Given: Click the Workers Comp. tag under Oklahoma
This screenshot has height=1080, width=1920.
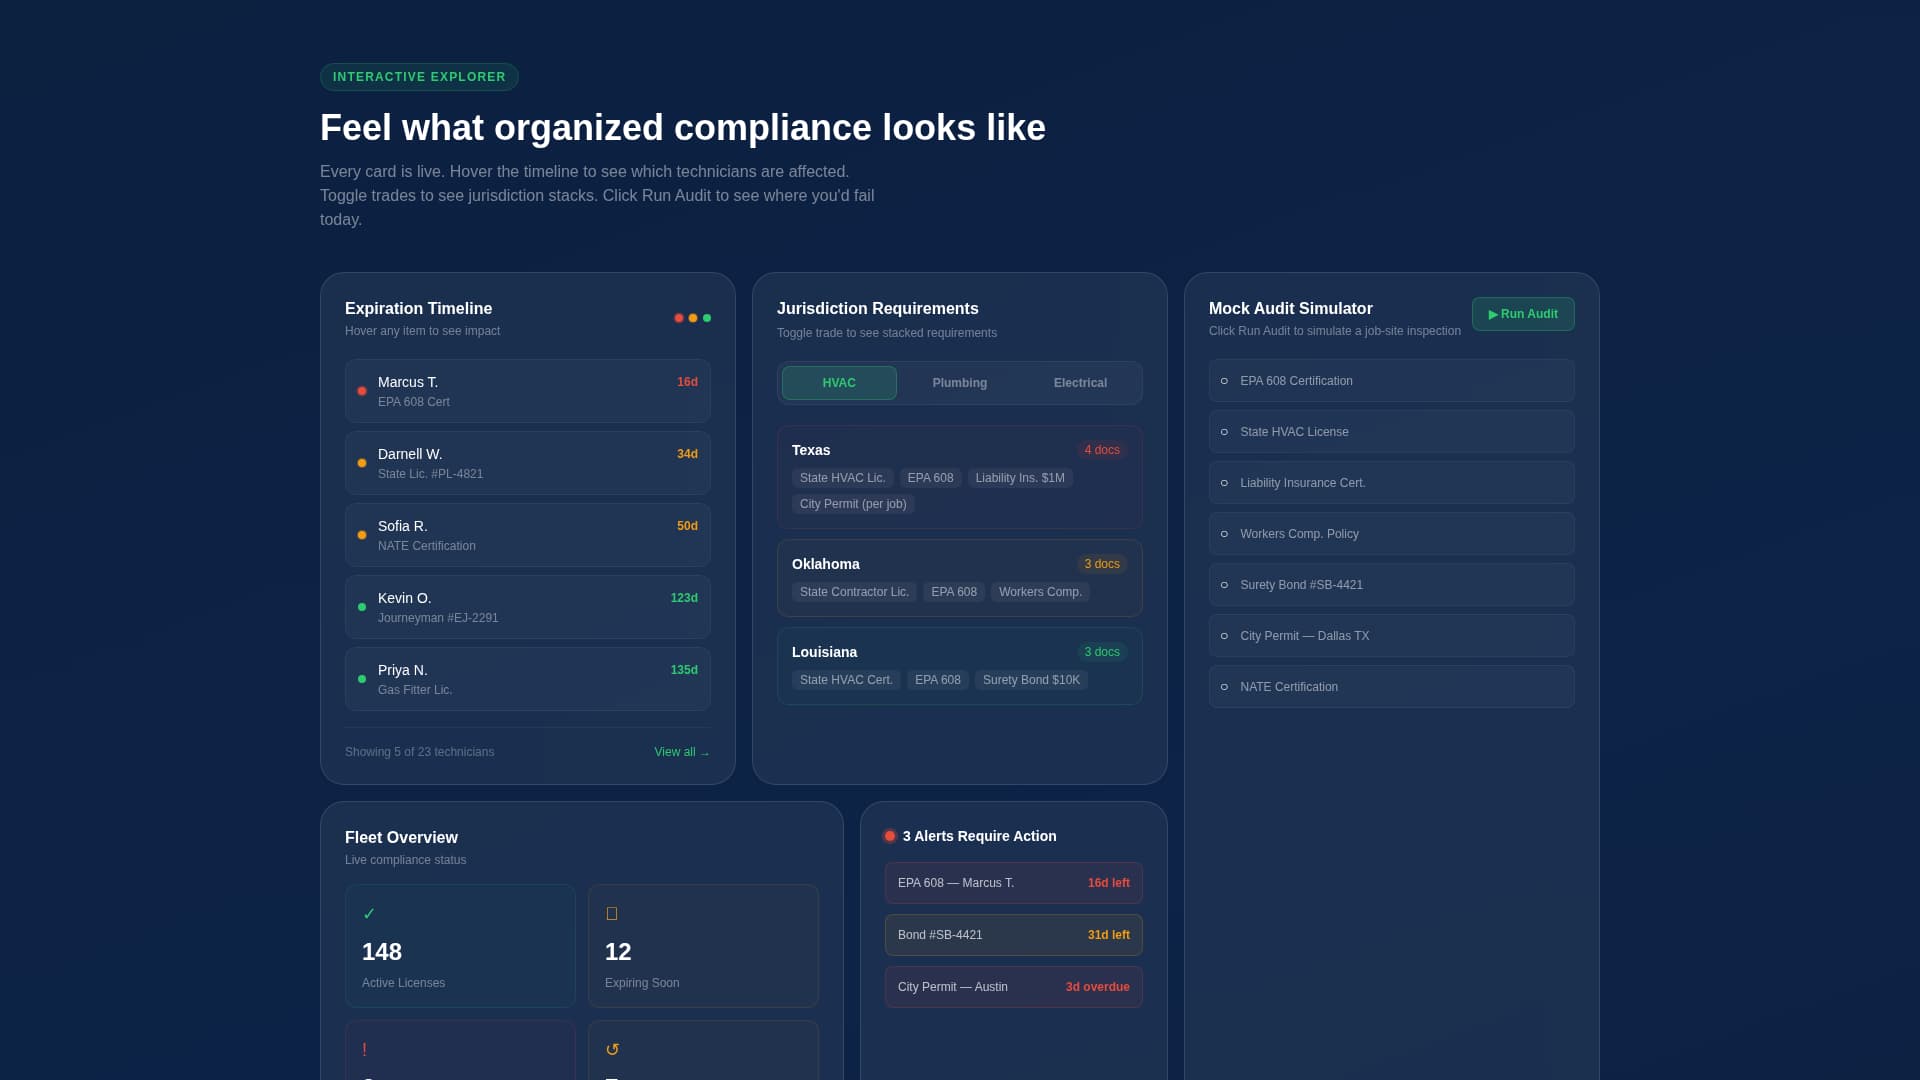Looking at the screenshot, I should coord(1040,592).
